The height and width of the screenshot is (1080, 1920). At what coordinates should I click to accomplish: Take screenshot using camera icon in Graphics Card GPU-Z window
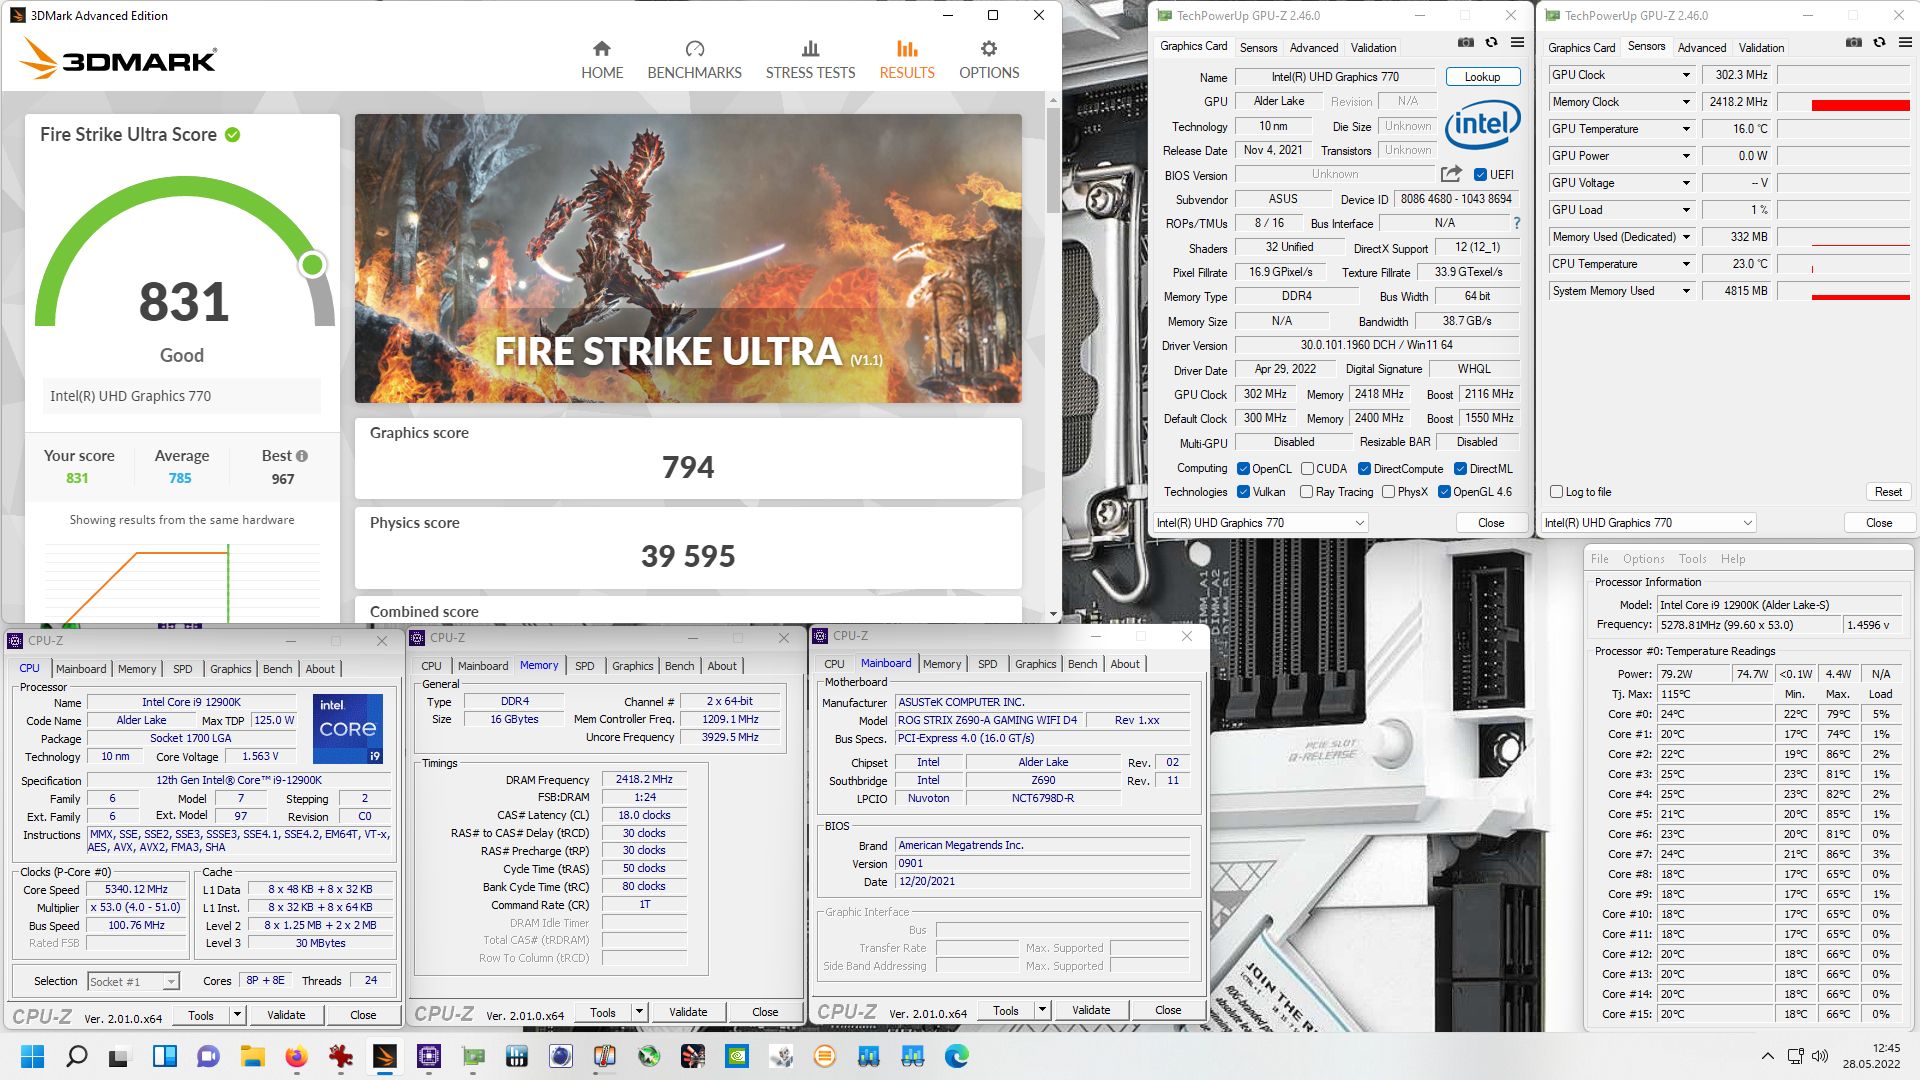pos(1465,42)
